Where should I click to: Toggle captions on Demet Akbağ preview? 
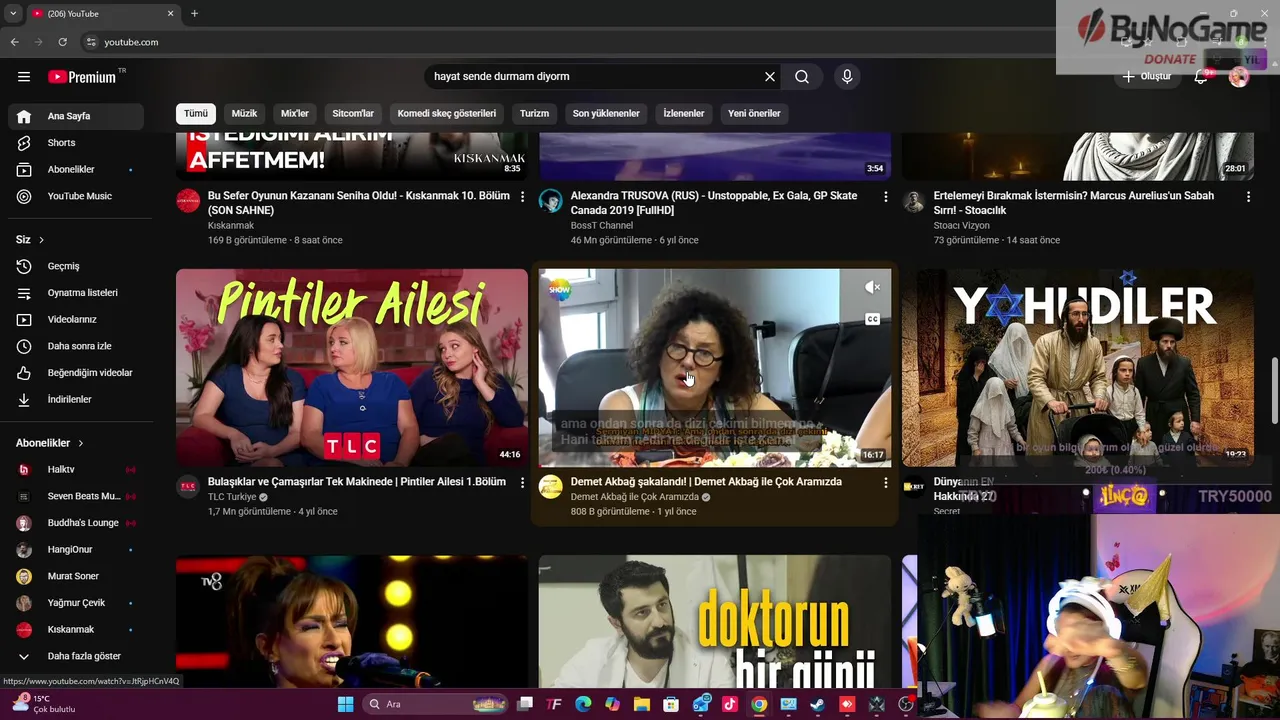(x=872, y=320)
